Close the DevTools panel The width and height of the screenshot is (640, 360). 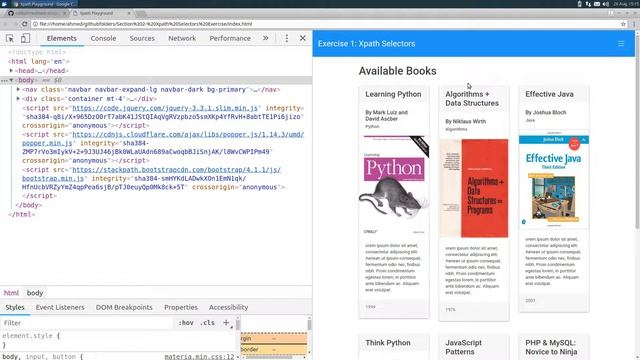click(x=302, y=38)
